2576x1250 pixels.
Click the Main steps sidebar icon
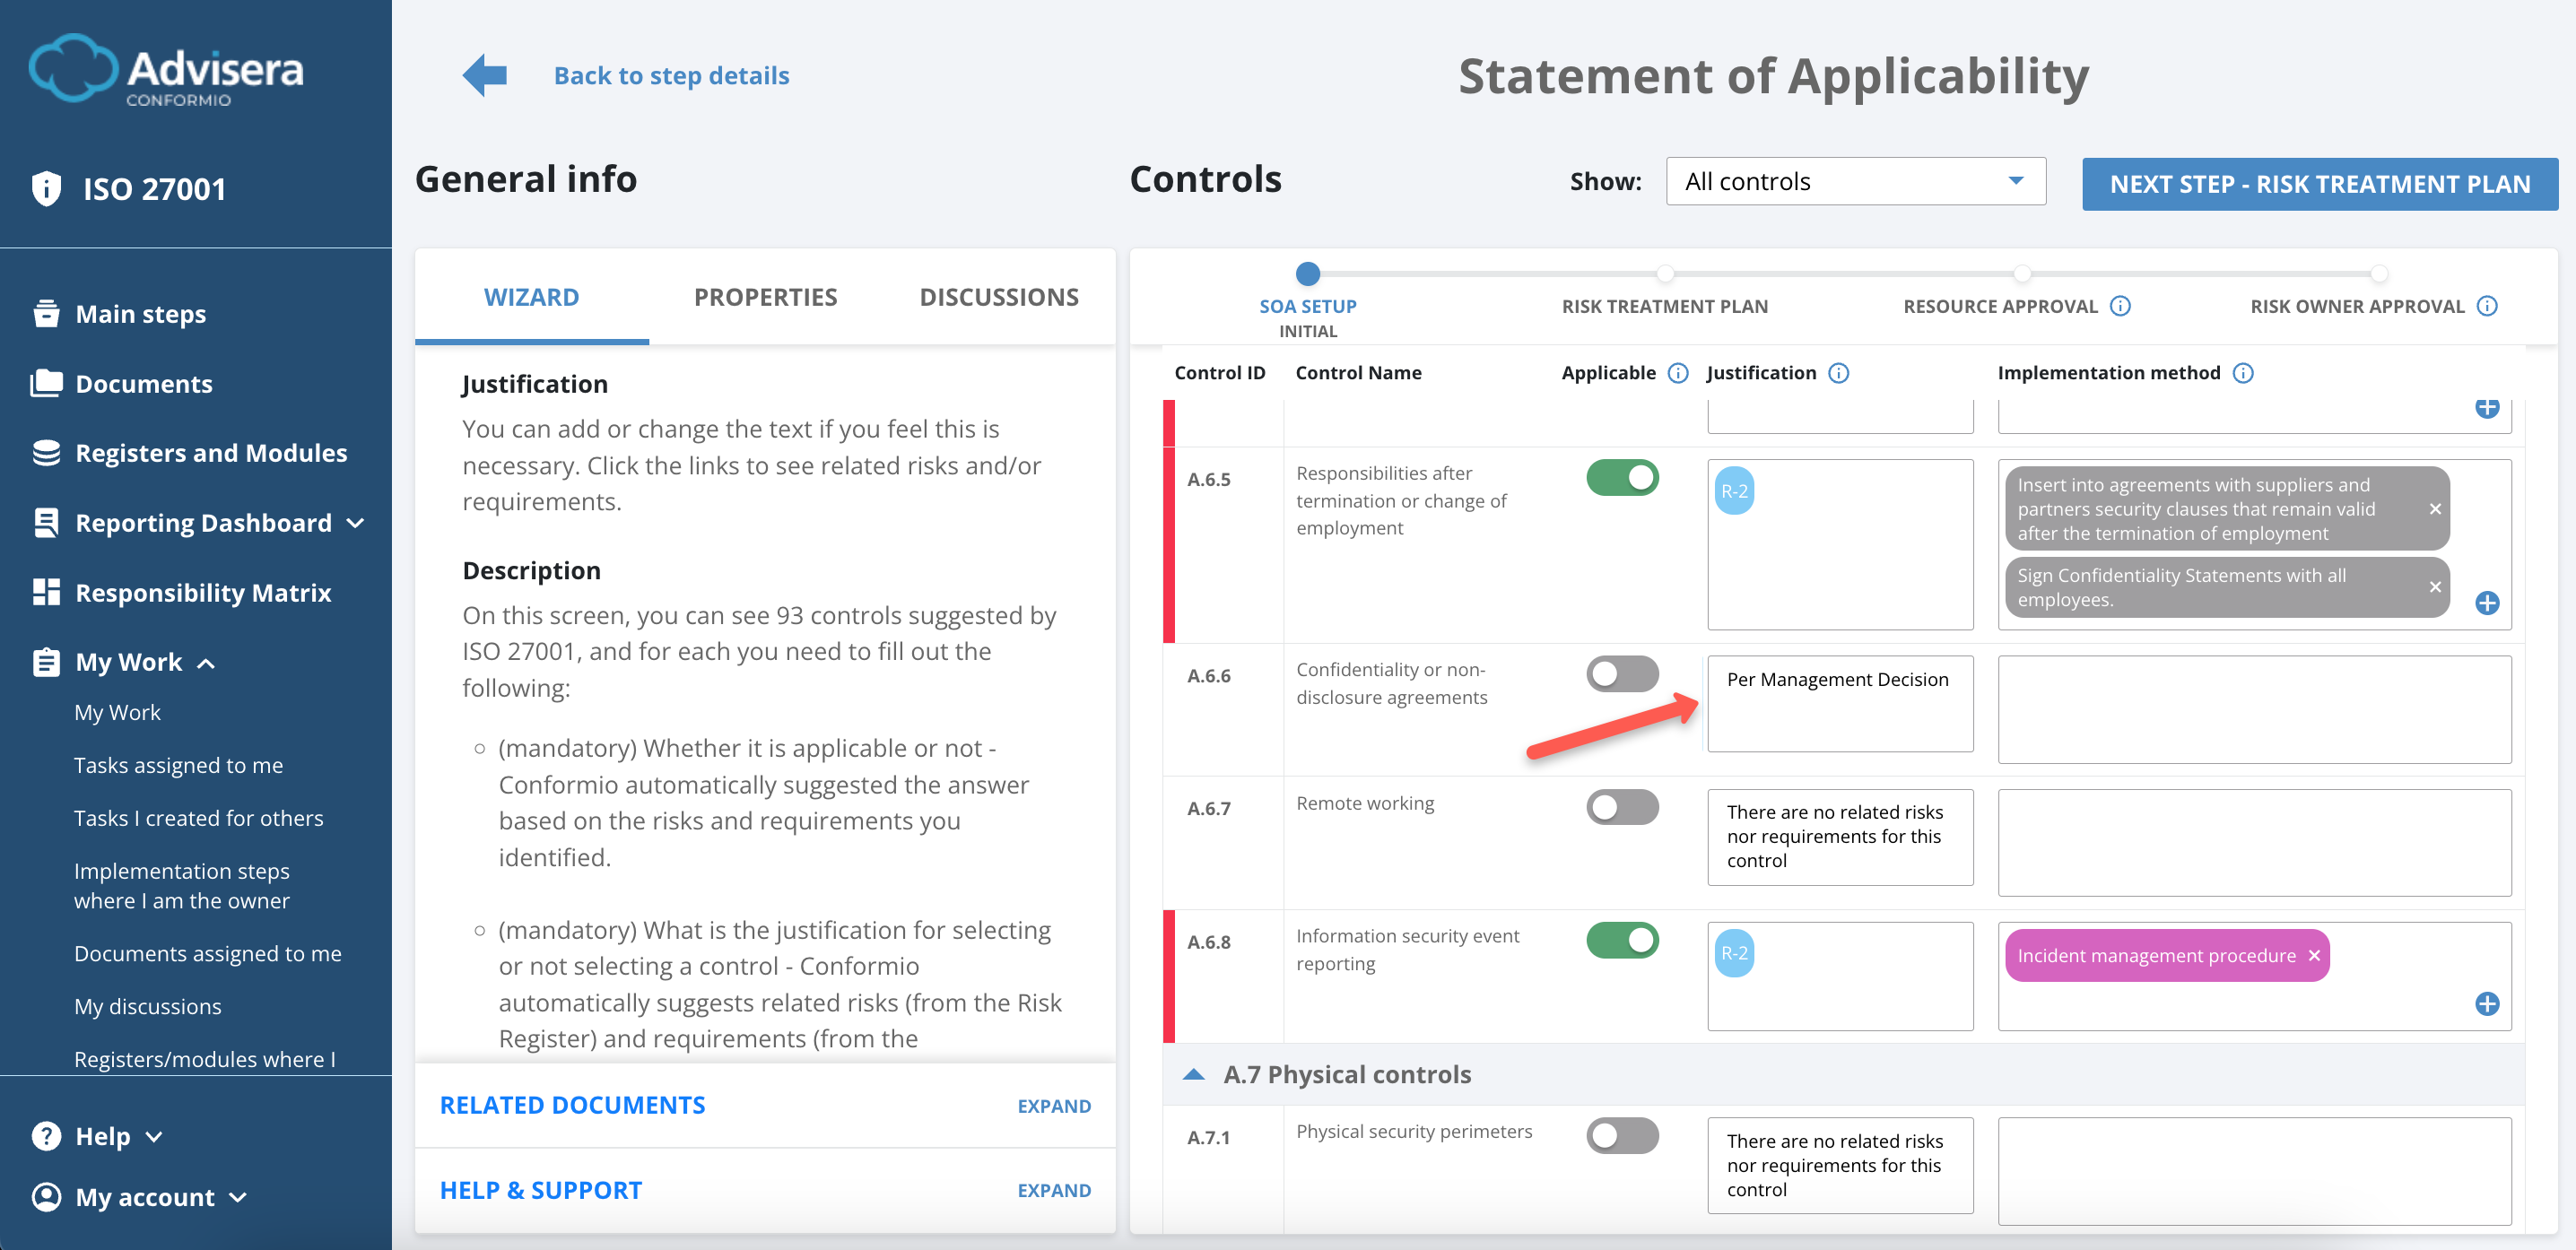coord(47,313)
